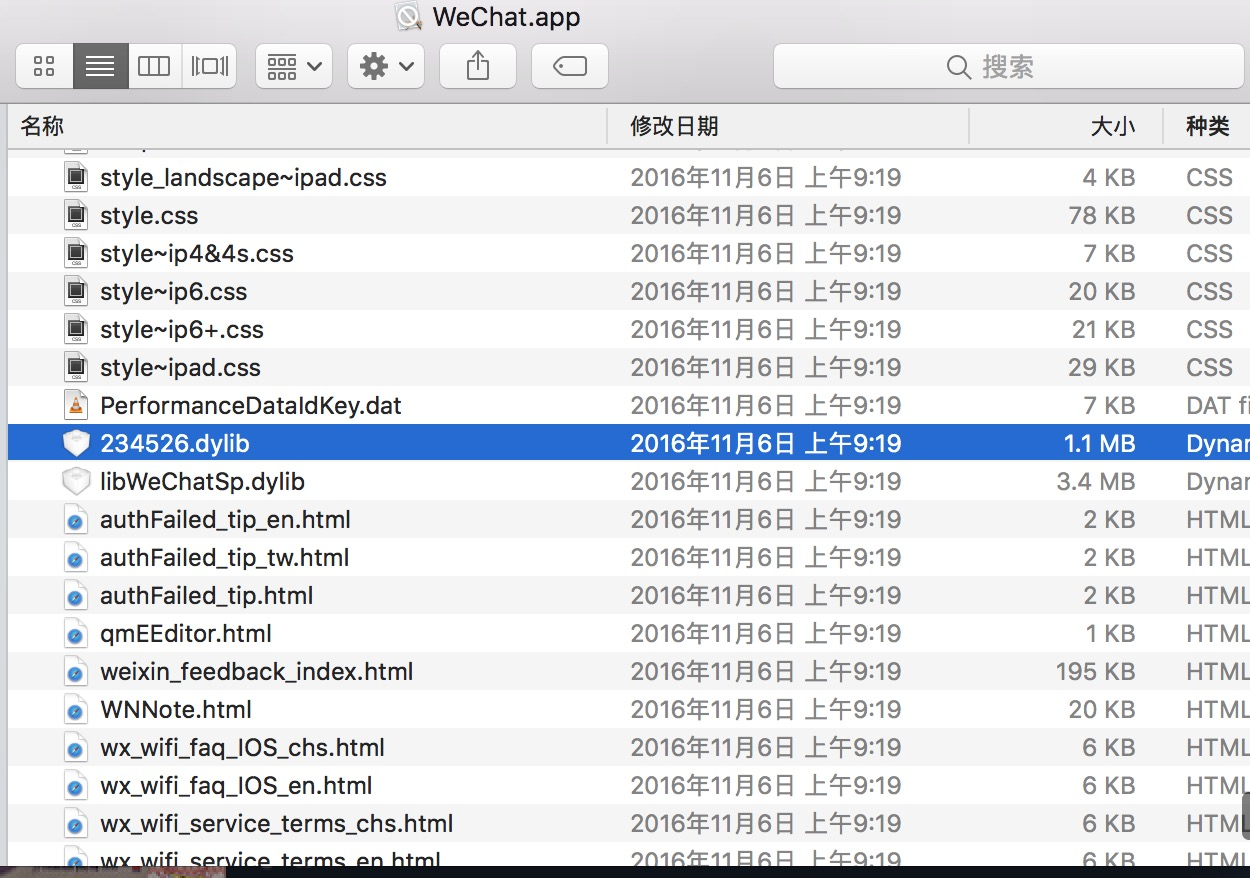Viewport: 1250px width, 878px height.
Task: Click the 3.4 MB size of libWeChatSp.dylib
Action: pos(1096,482)
